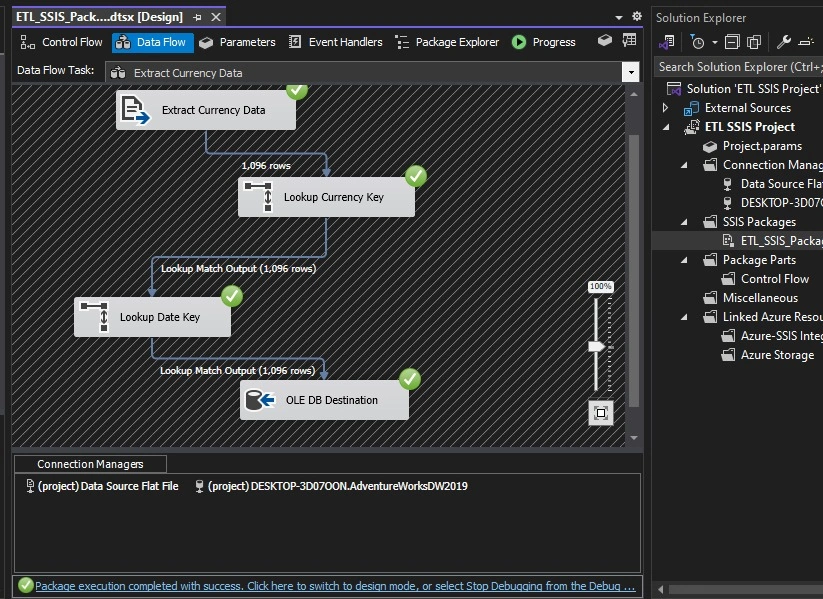Expand the External Sources node
The height and width of the screenshot is (599, 823).
coord(666,108)
